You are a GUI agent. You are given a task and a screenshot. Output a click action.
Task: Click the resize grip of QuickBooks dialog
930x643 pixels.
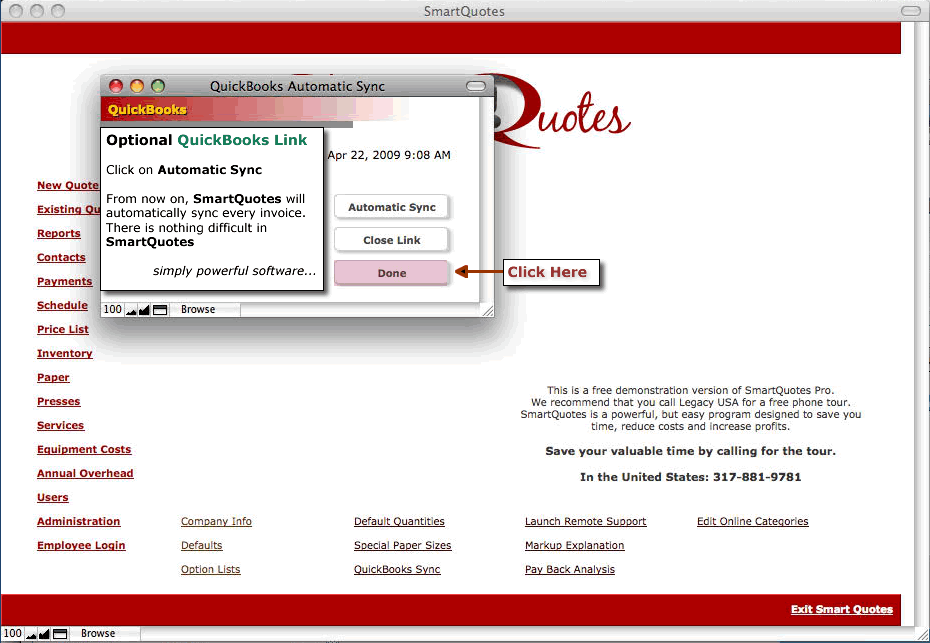[488, 310]
